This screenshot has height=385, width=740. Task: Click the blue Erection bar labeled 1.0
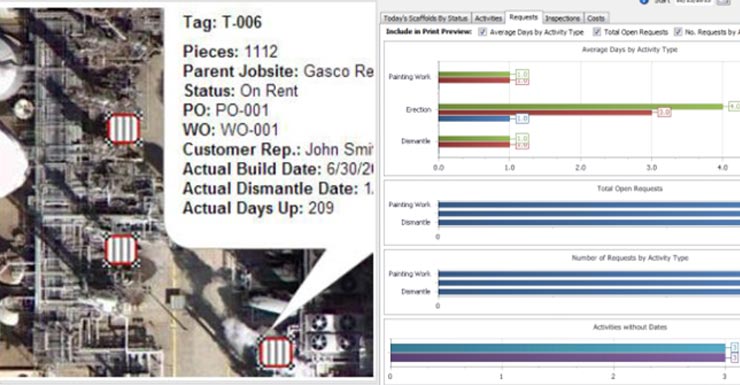[x=474, y=118]
